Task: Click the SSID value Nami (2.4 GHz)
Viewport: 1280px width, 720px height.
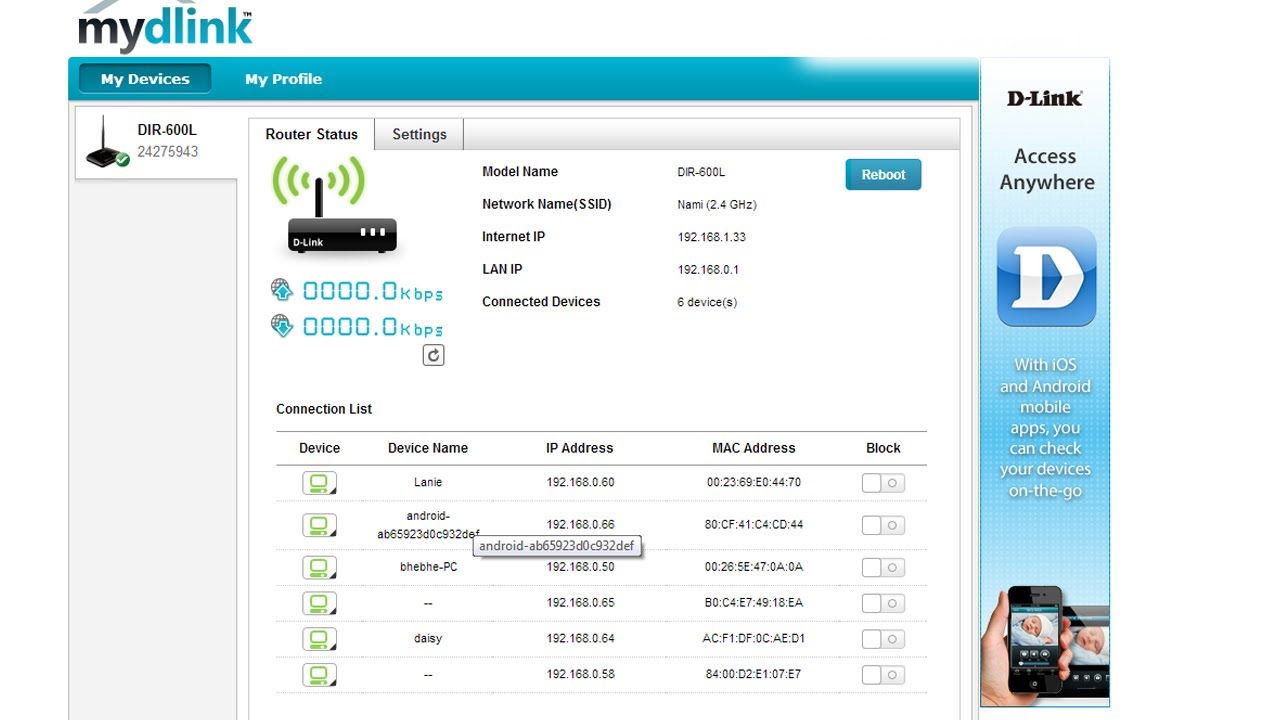Action: 717,204
